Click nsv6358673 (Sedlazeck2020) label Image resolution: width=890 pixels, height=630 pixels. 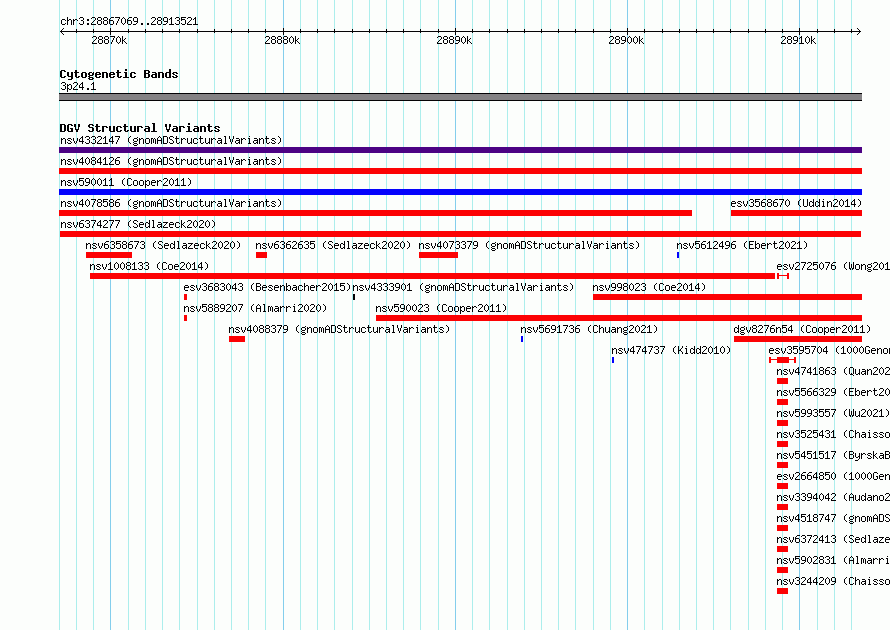coord(163,245)
